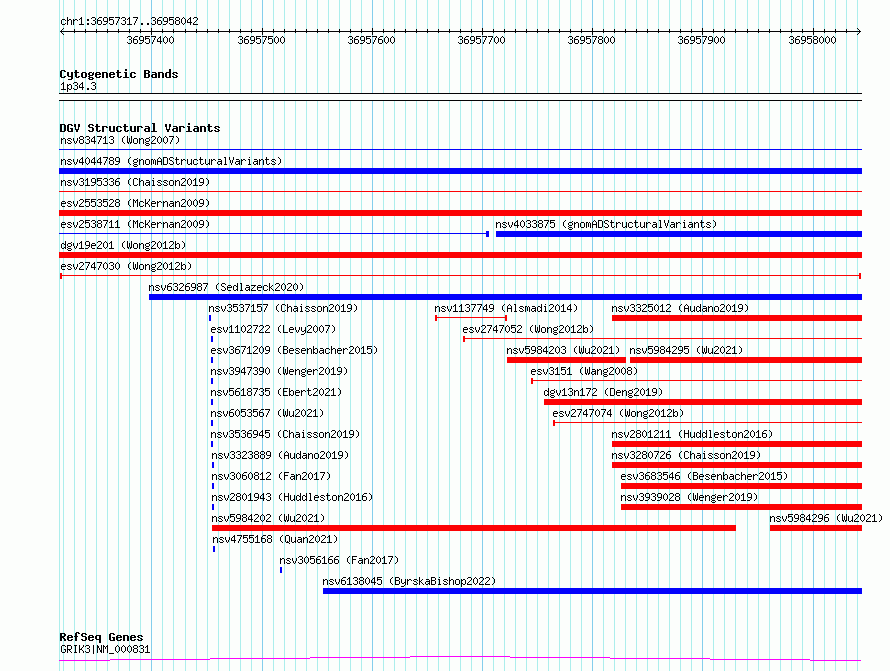Click the 36958000 ruler position label

[x=812, y=40]
